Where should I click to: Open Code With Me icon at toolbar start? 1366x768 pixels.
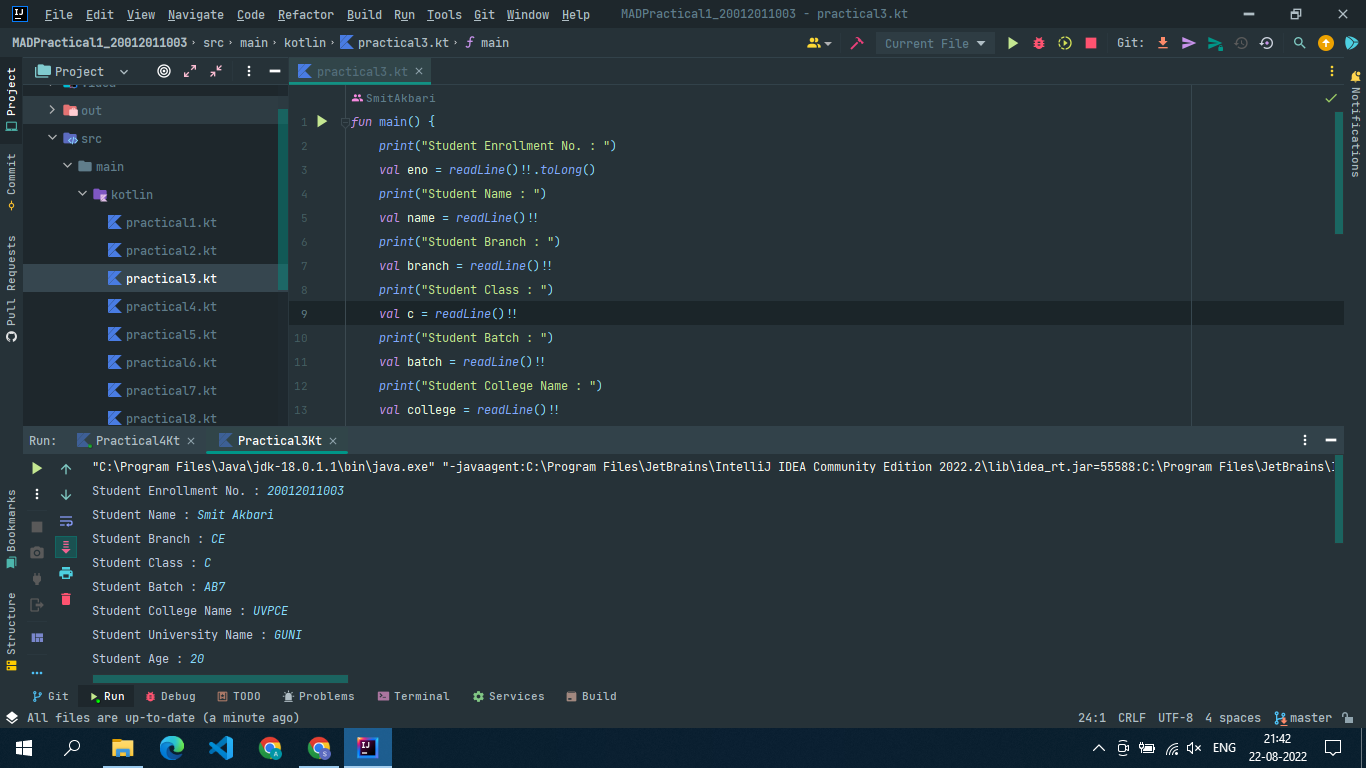tap(819, 43)
